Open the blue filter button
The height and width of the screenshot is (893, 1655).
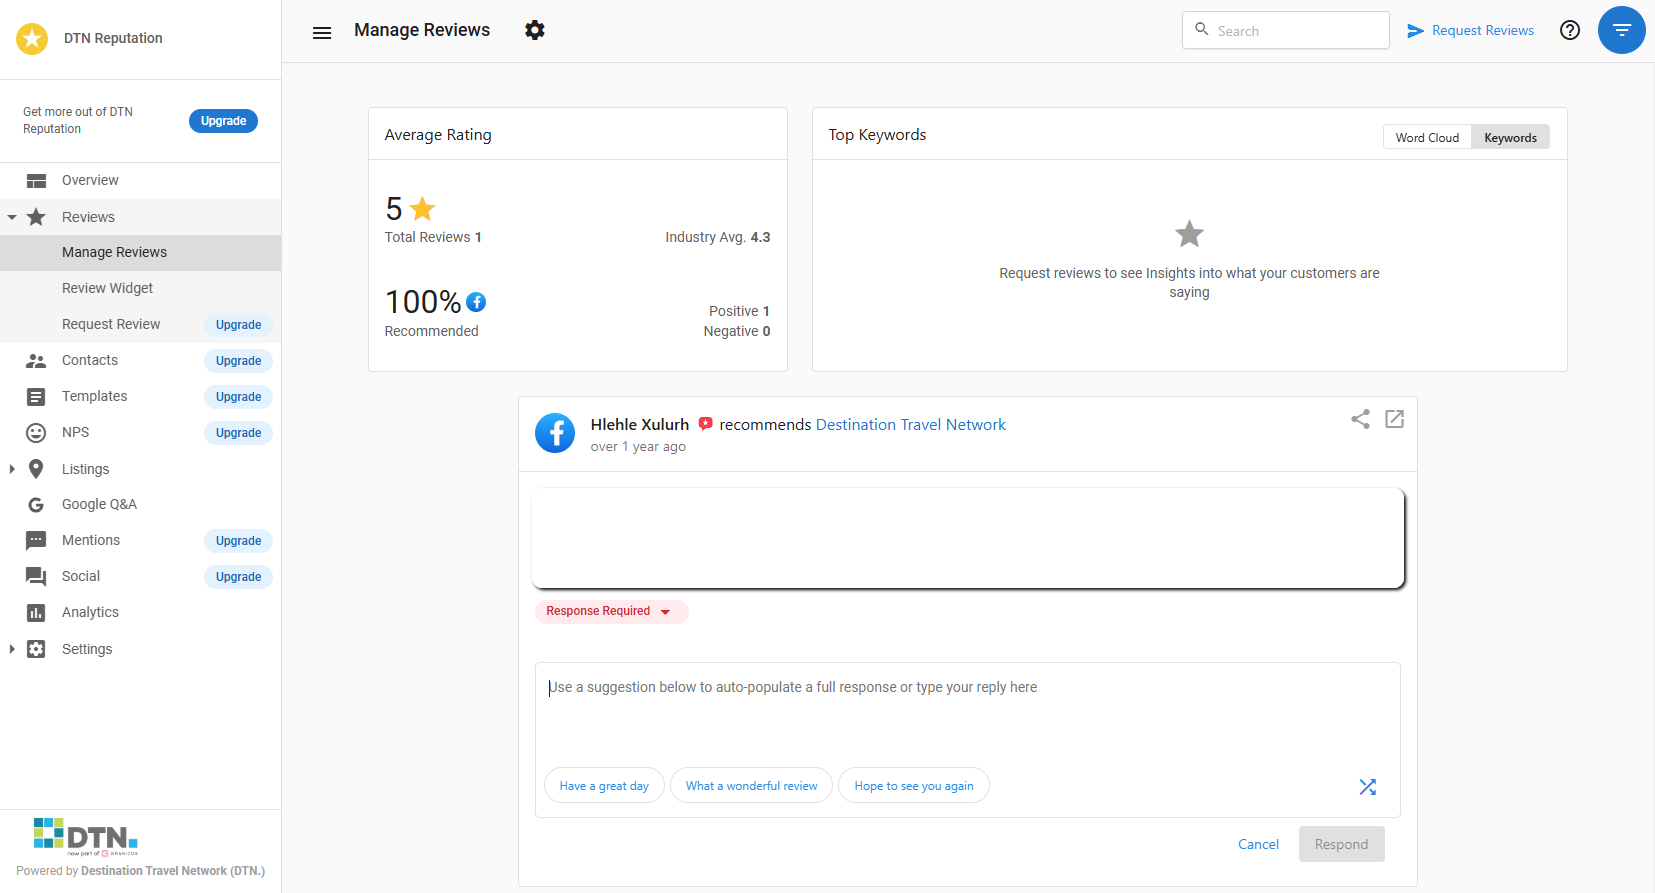point(1622,30)
